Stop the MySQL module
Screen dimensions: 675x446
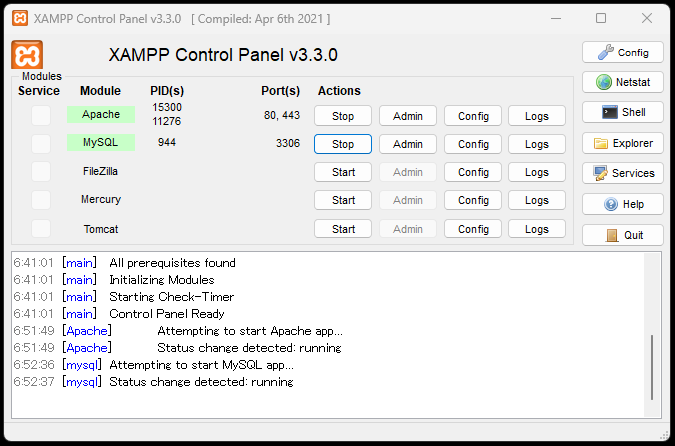[343, 144]
